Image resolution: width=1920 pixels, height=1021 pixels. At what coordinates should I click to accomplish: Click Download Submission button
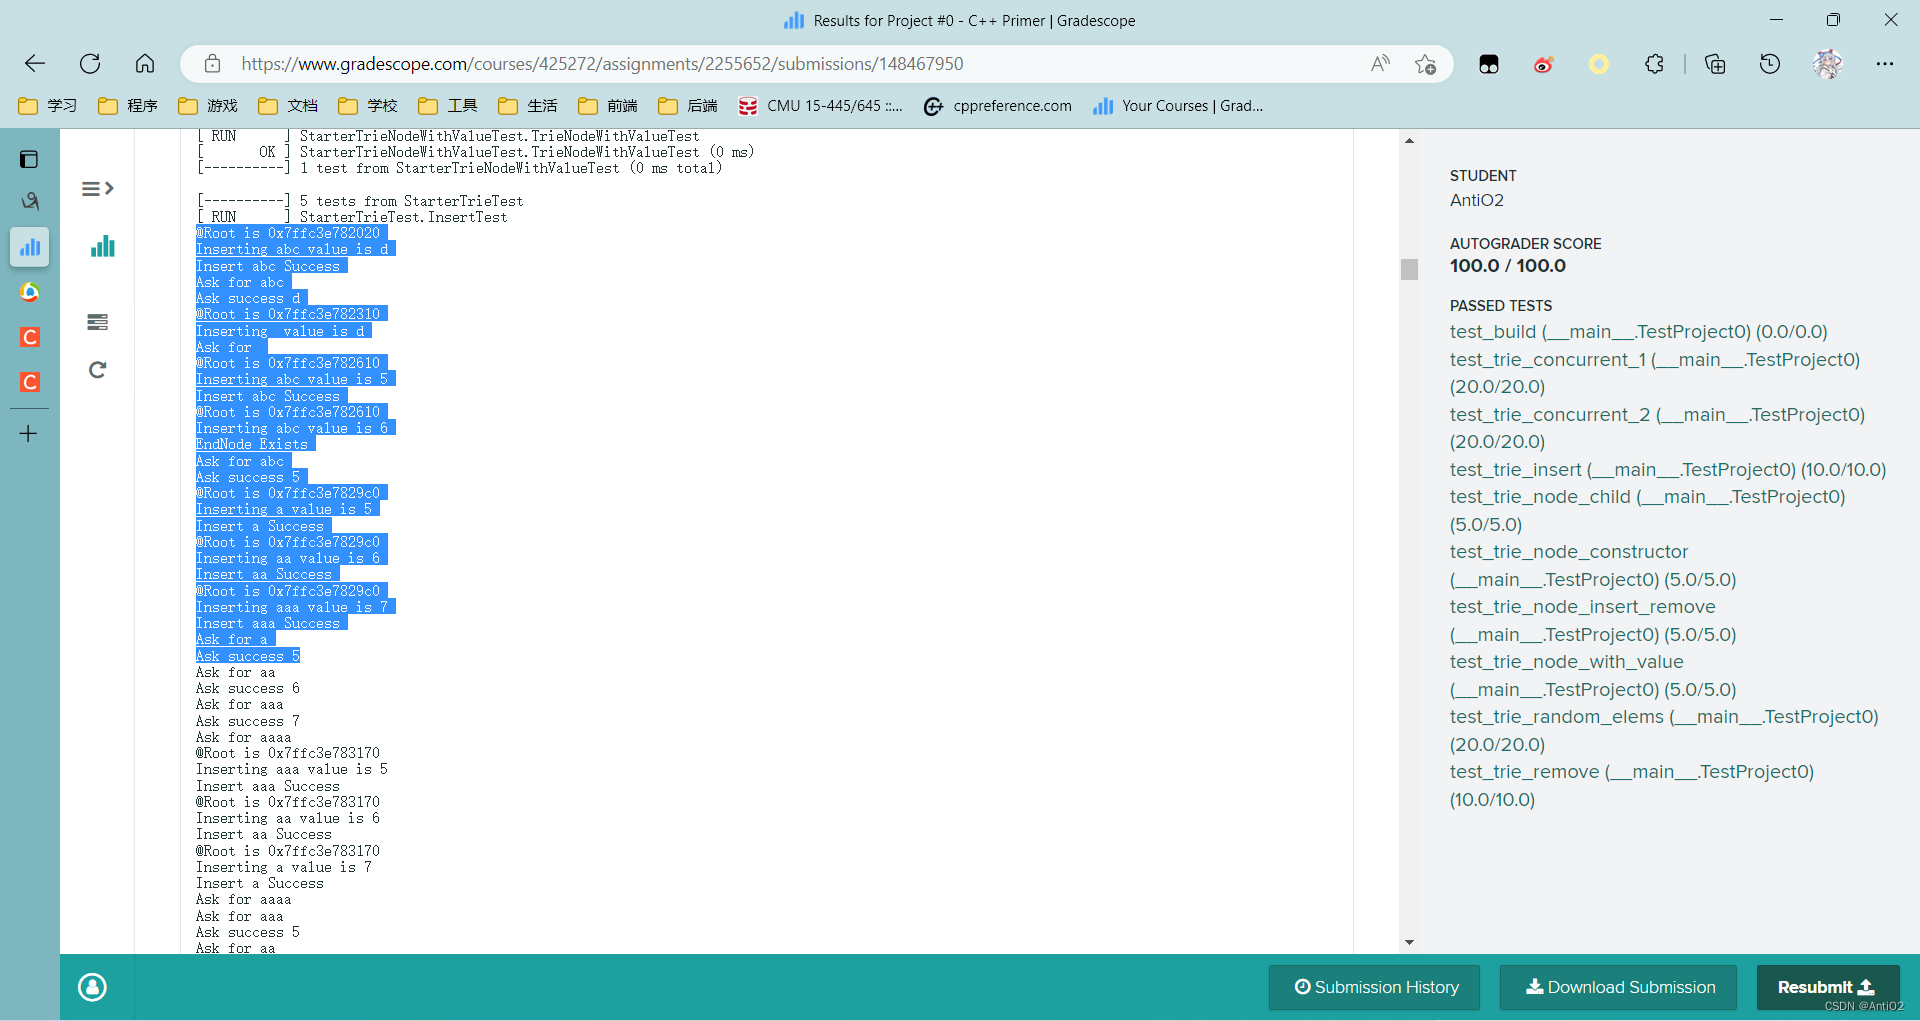pyautogui.click(x=1620, y=987)
